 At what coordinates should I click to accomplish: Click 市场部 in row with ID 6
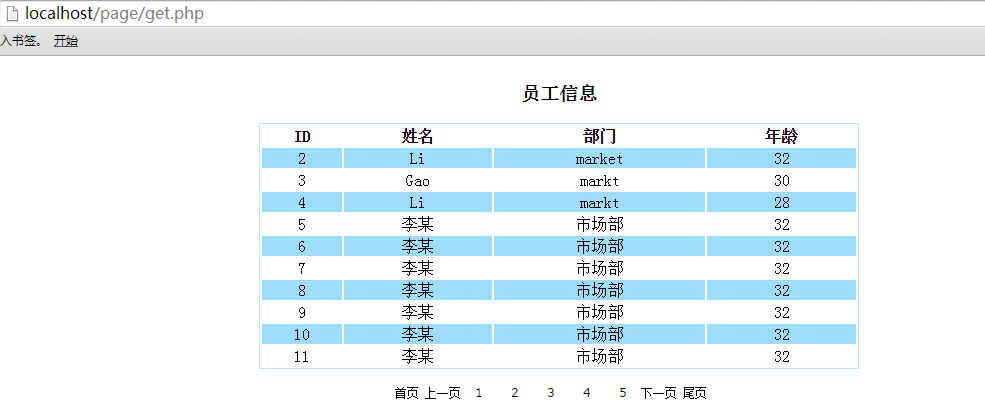tap(599, 246)
